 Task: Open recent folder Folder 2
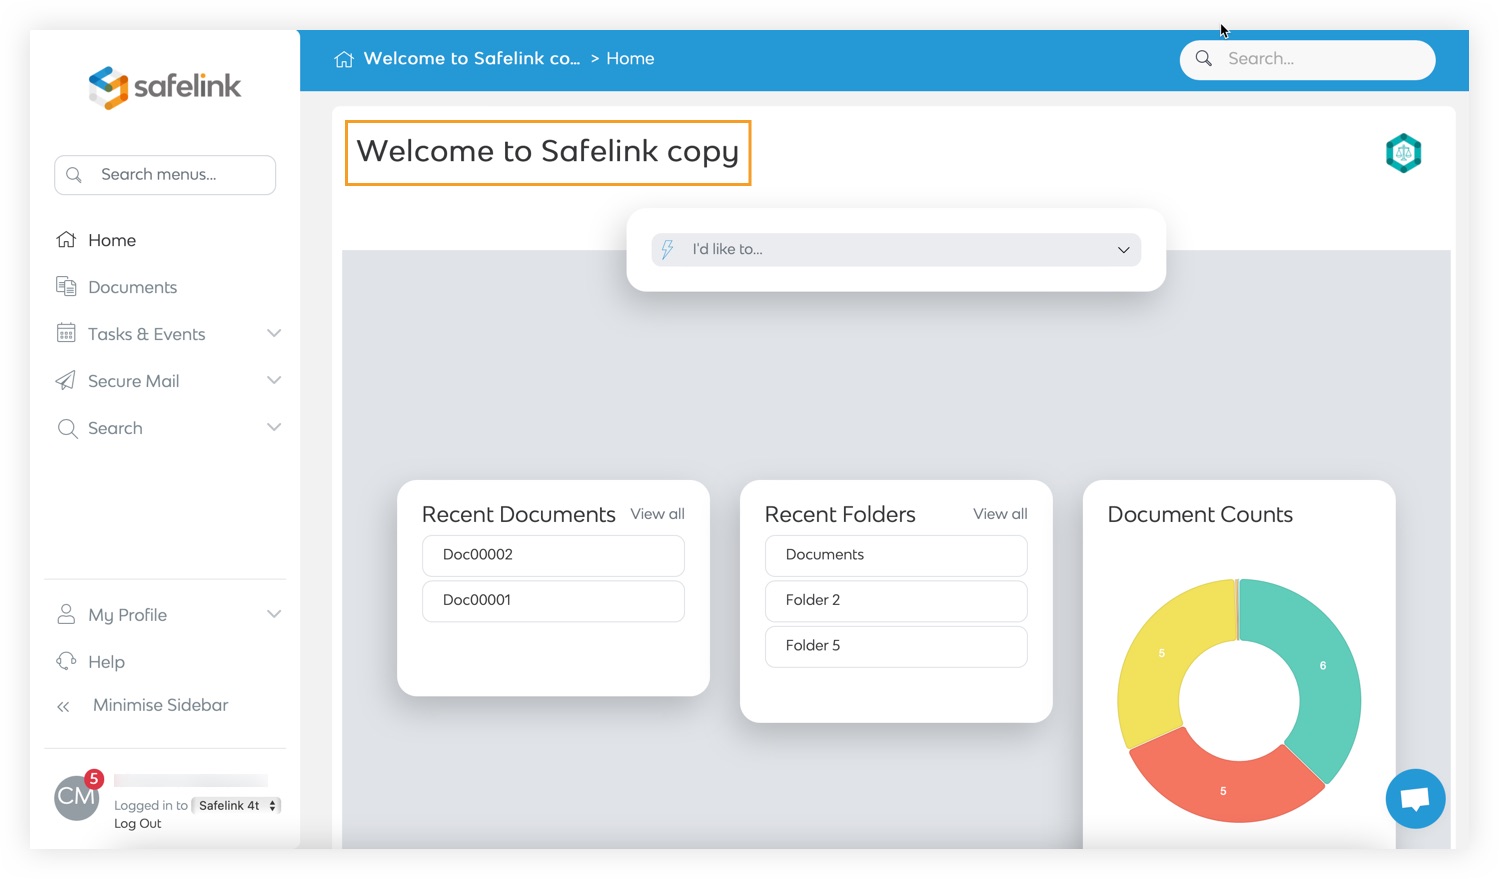(896, 601)
